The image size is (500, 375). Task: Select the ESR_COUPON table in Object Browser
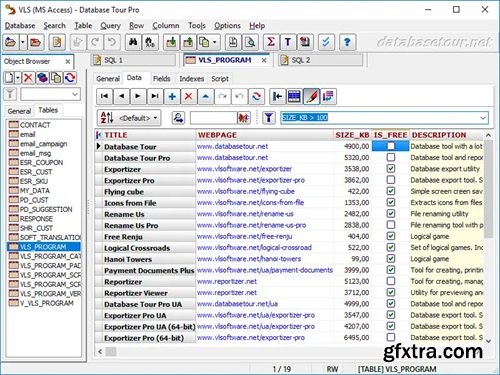pos(41,163)
